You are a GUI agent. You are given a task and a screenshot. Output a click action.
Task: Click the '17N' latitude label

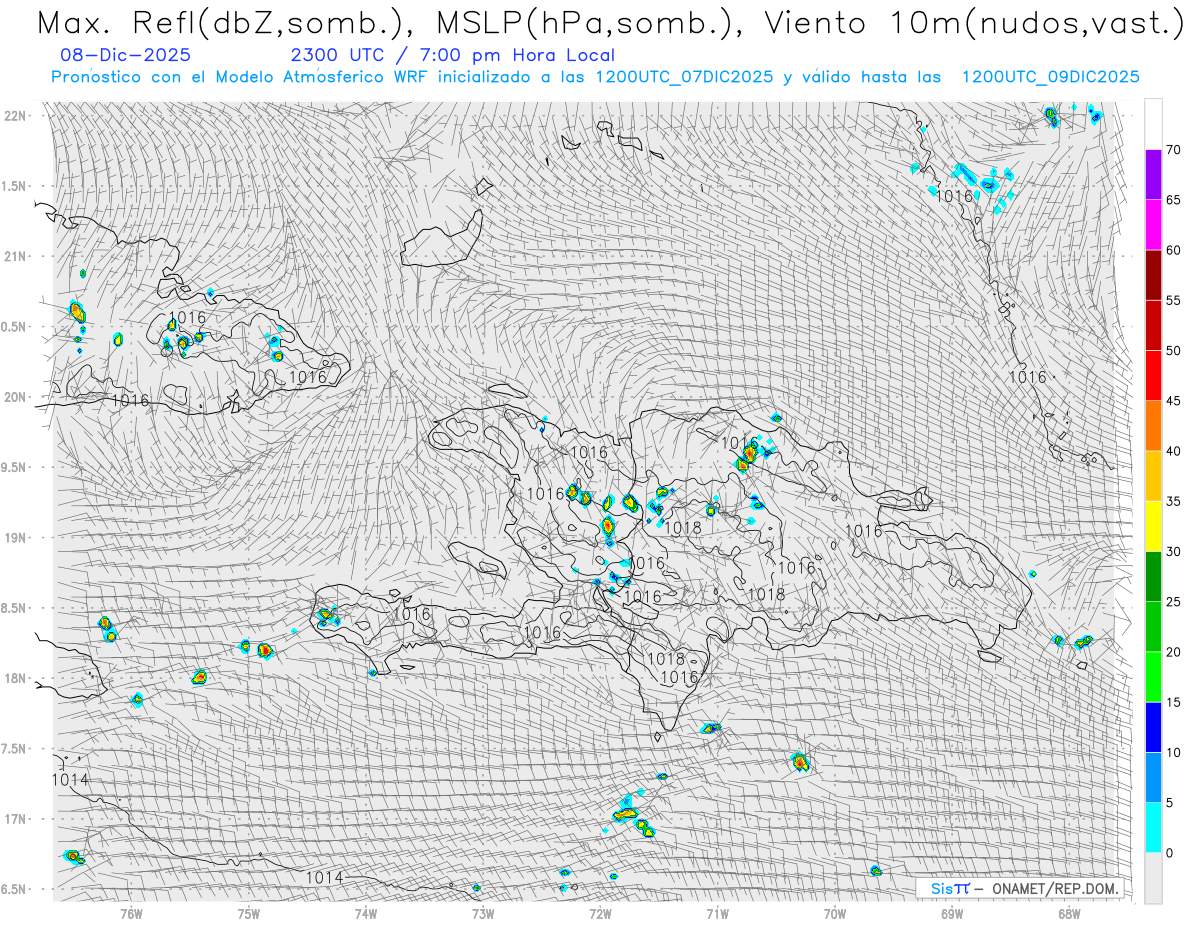(x=17, y=819)
